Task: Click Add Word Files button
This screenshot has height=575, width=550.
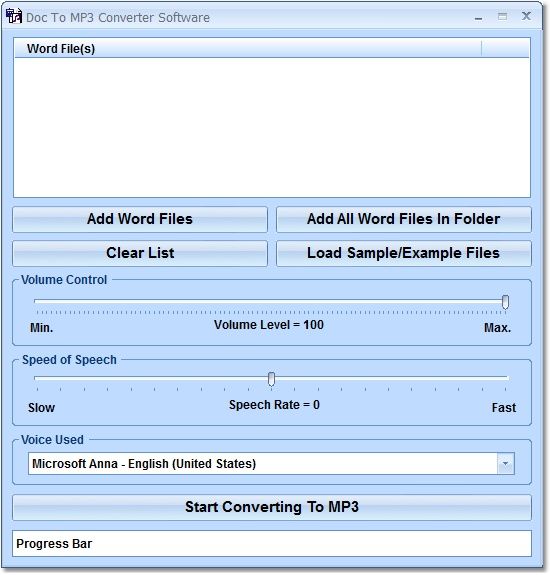Action: tap(140, 219)
